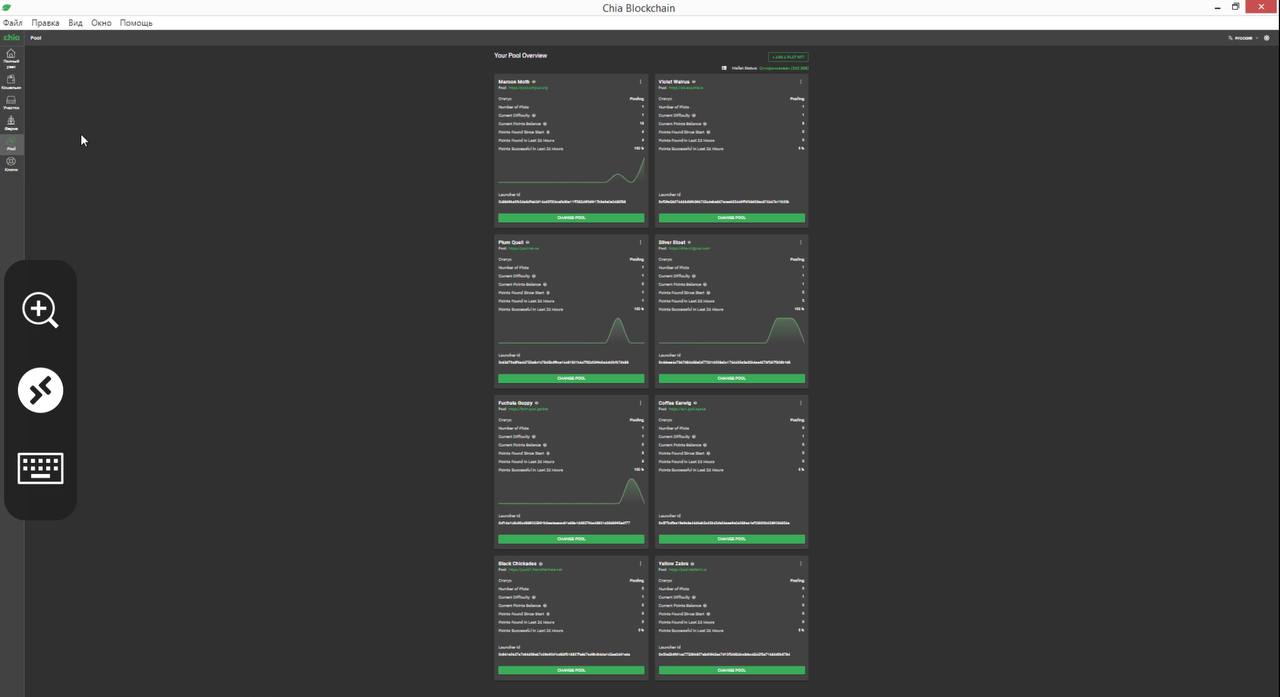Open Yellow Zebra card three-dot menu
The width and height of the screenshot is (1280, 697).
(x=801, y=564)
